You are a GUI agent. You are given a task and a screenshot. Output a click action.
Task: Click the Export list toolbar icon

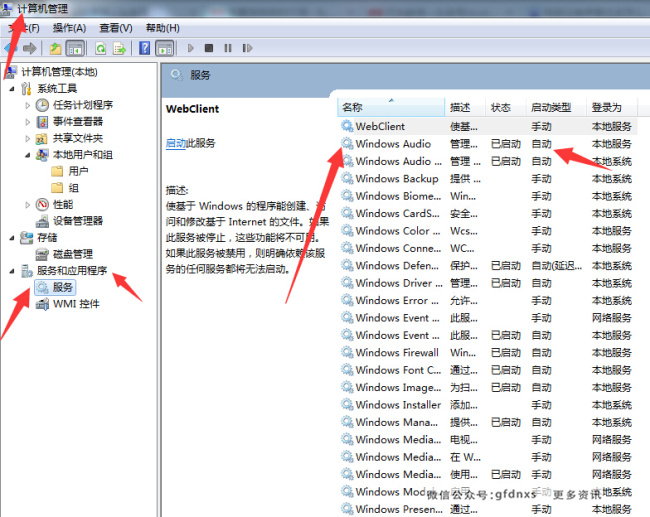119,48
